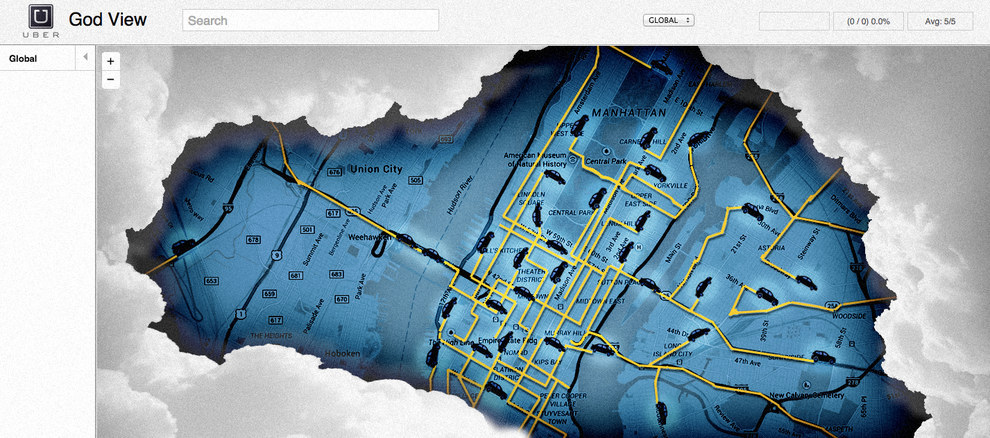Focus the Search input field
This screenshot has width=990, height=438.
point(311,20)
